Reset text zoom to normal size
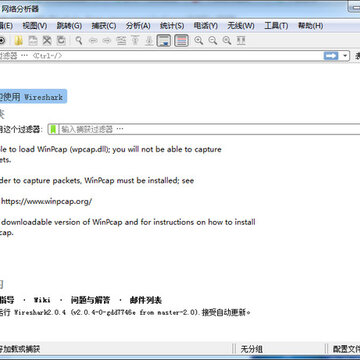 coord(227,41)
